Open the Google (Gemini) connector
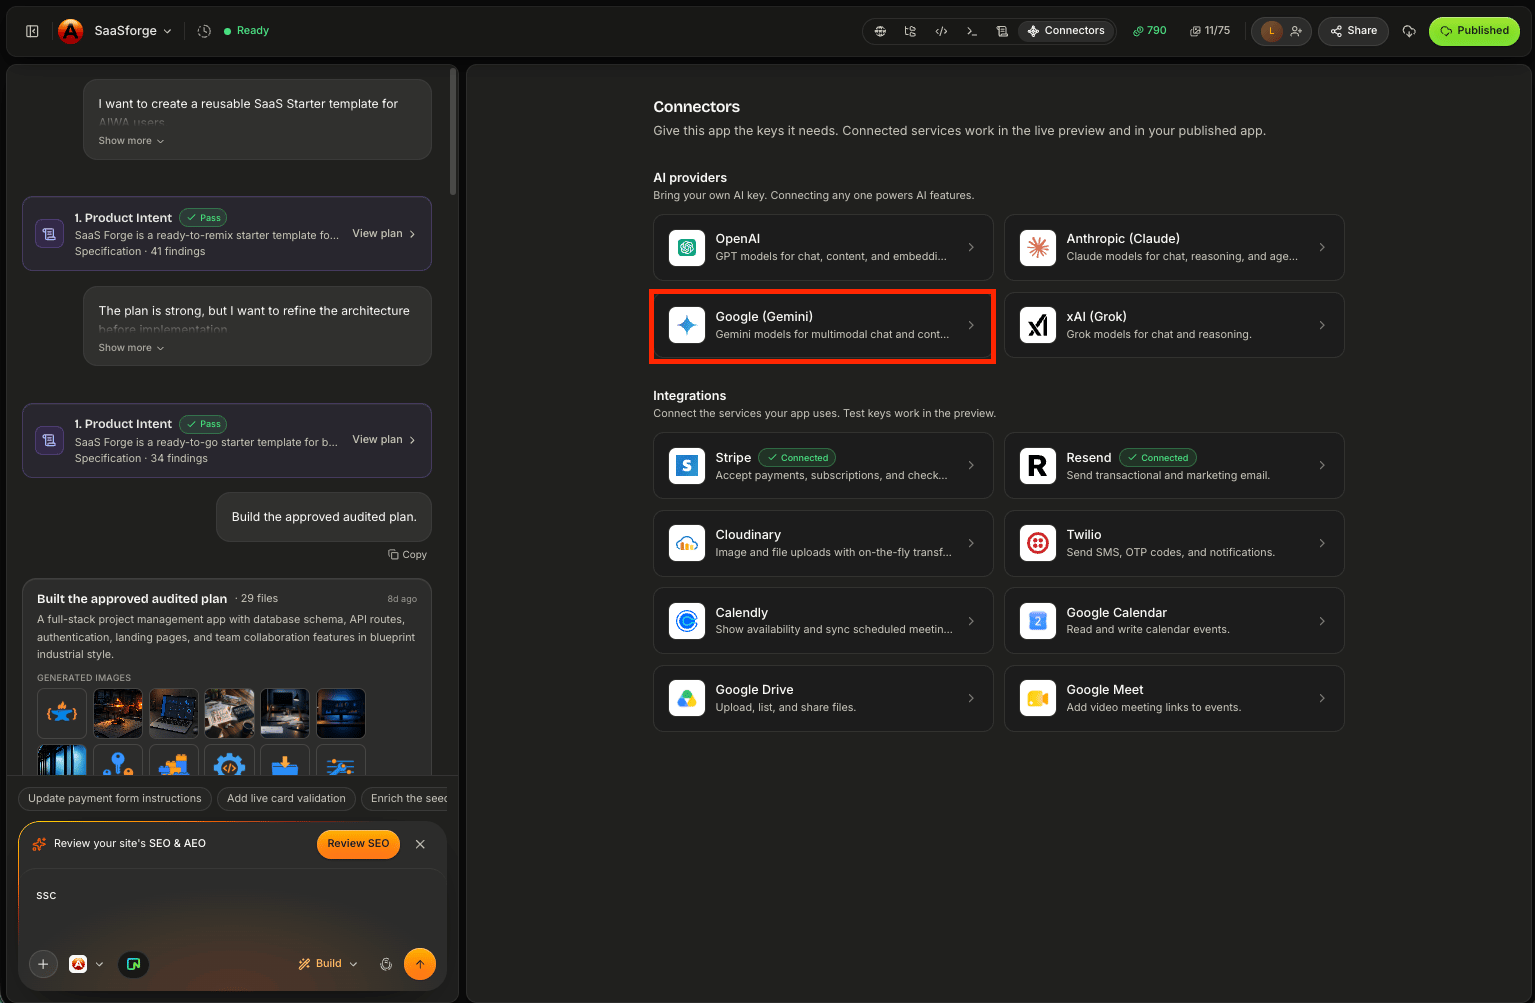 coord(823,325)
